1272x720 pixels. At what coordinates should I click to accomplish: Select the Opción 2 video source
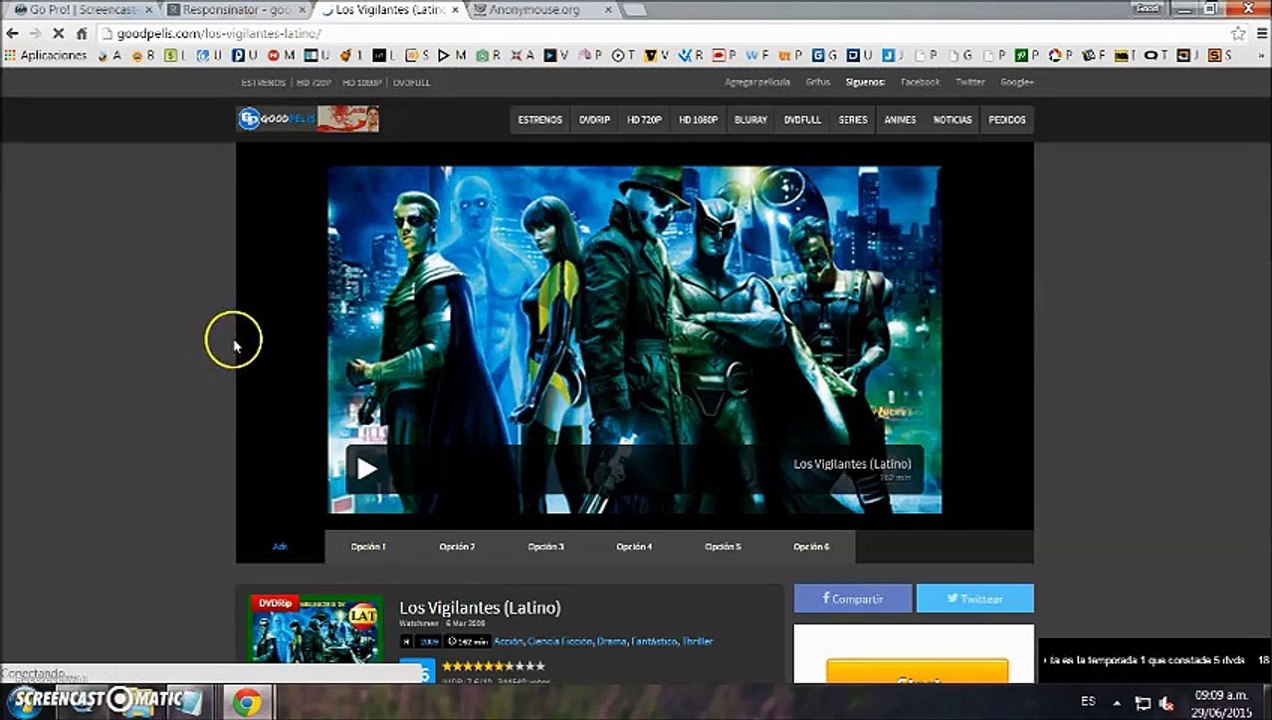(457, 547)
